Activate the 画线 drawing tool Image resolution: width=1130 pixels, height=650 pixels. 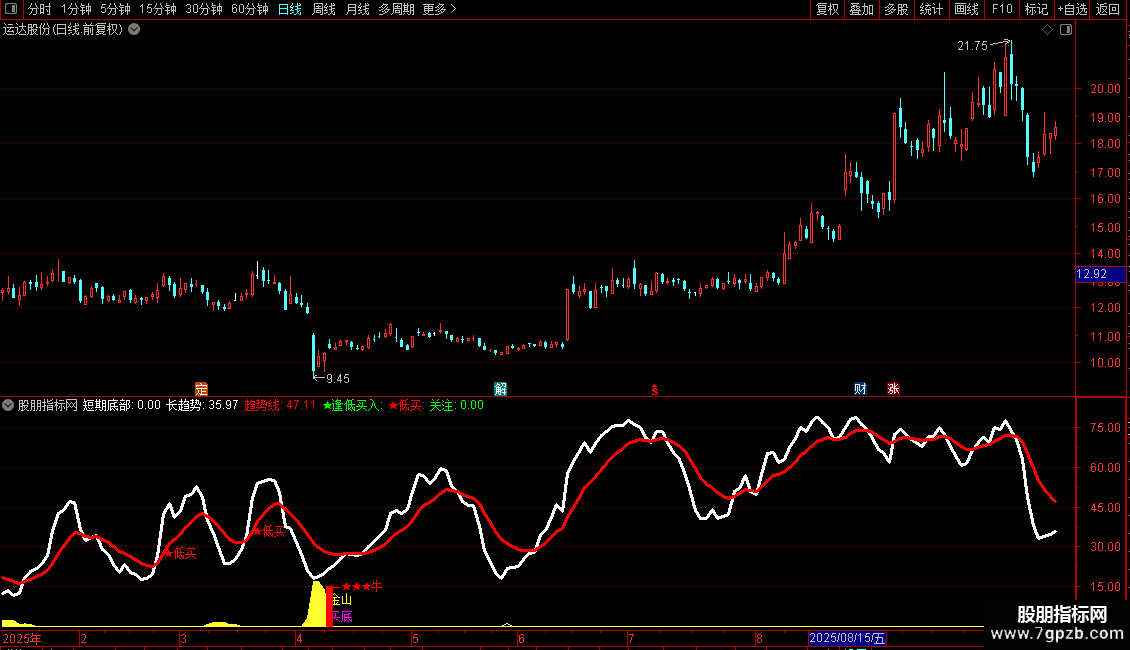966,9
